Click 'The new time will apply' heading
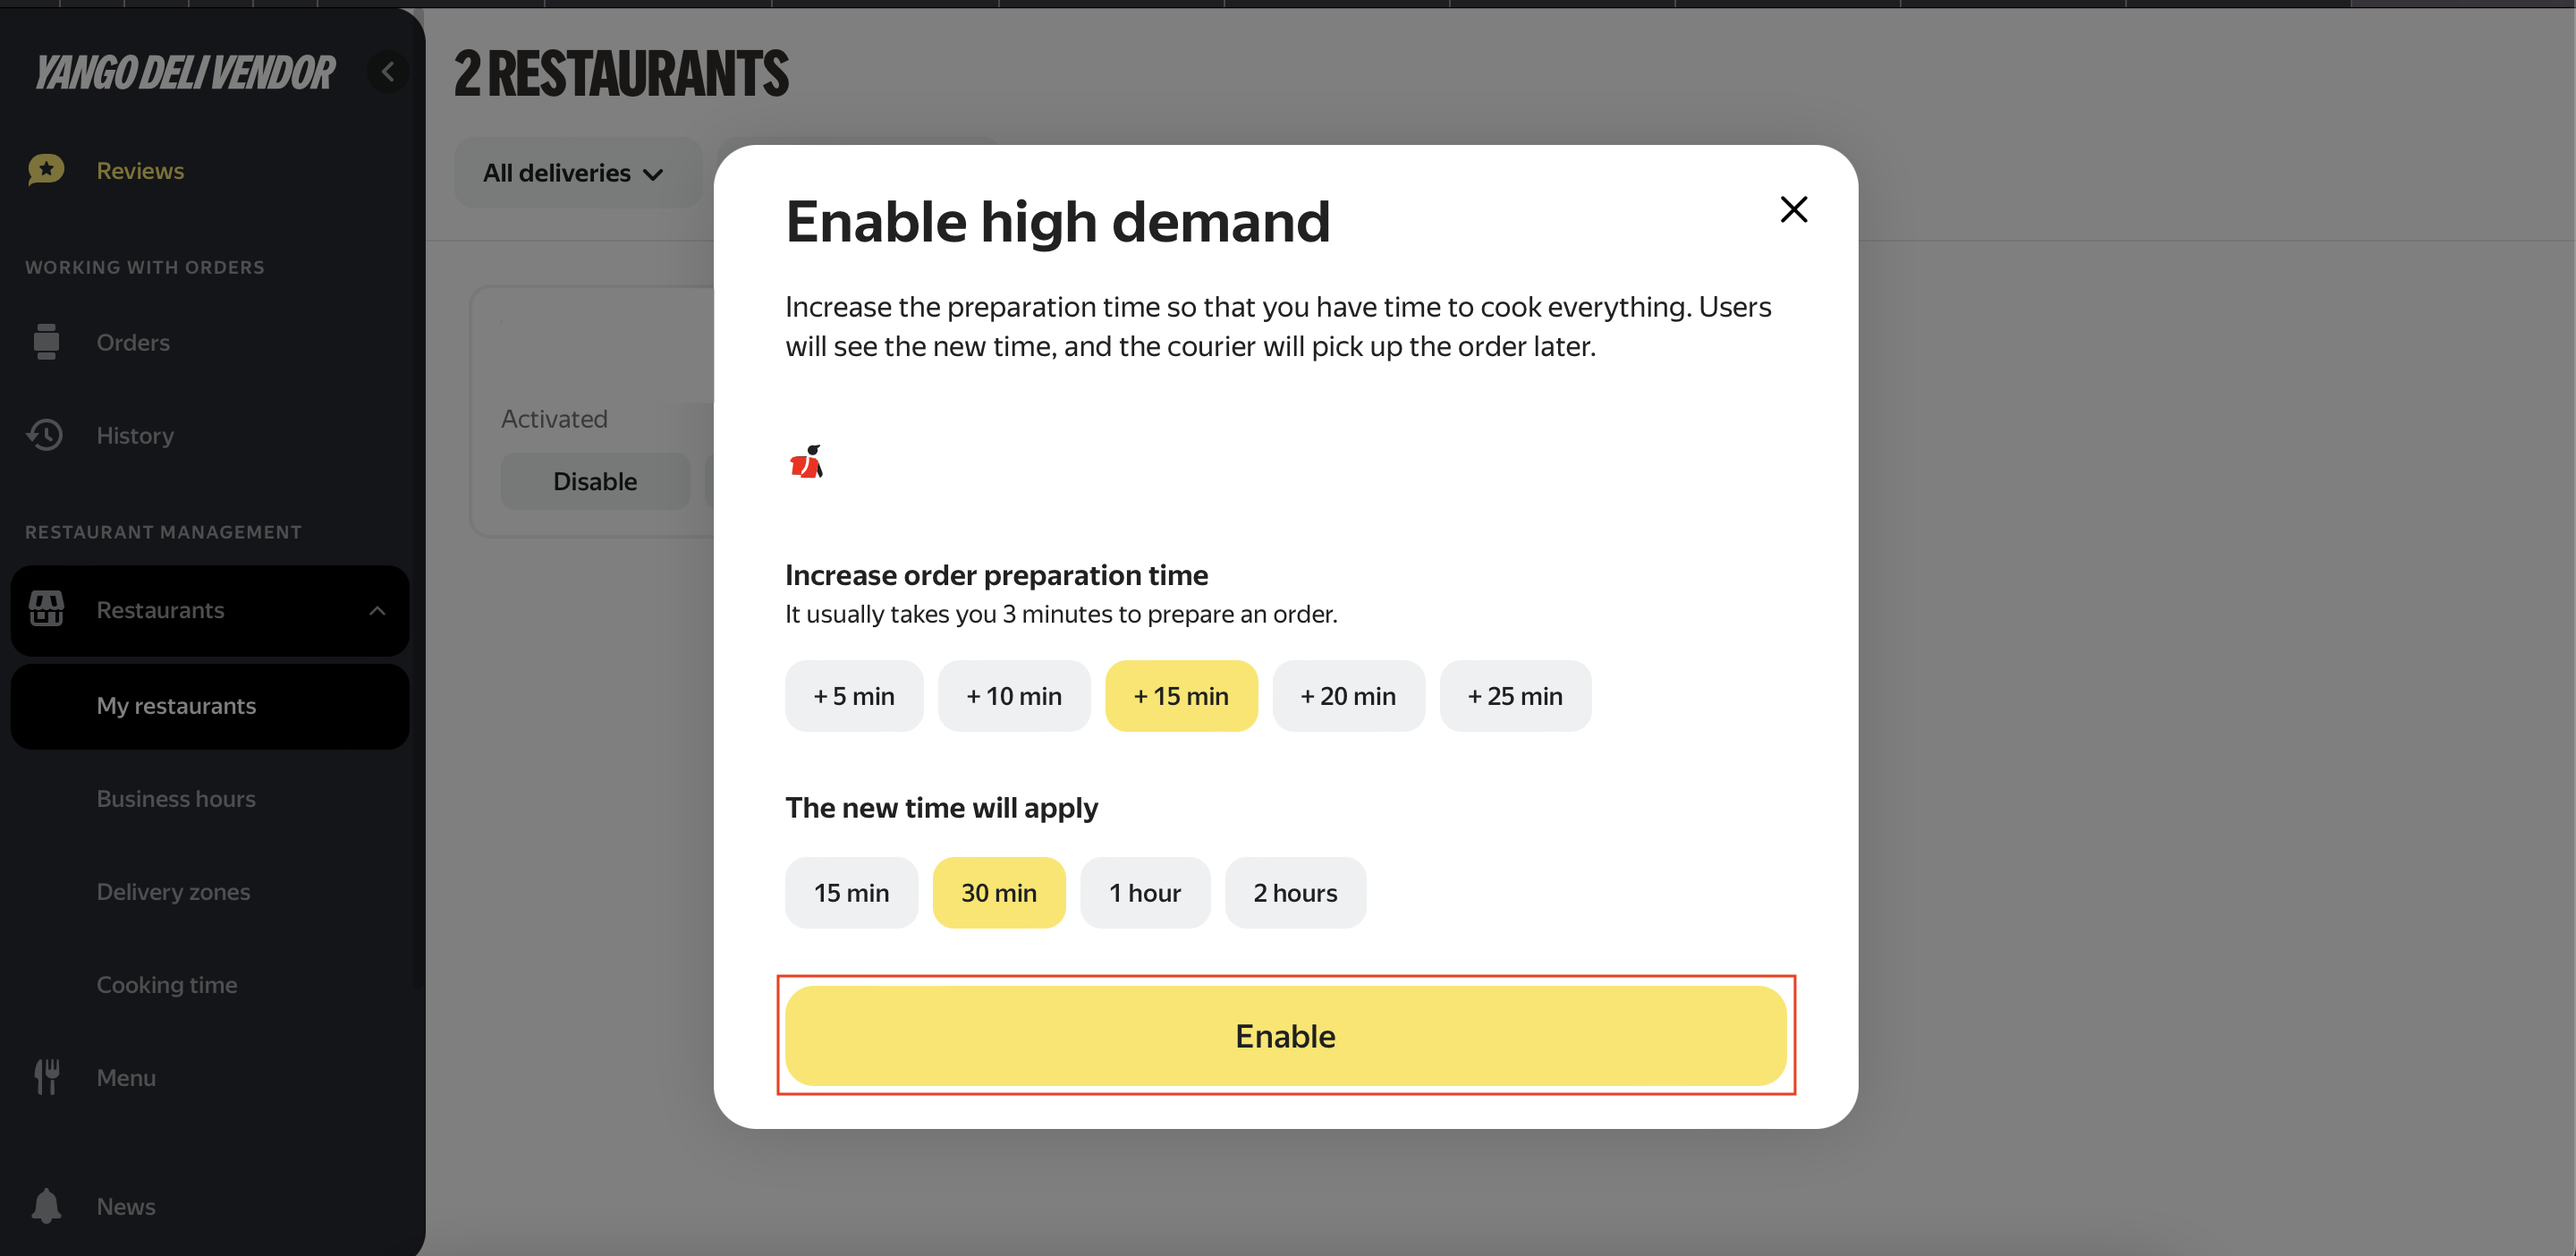Viewport: 2576px width, 1256px height. 941,808
